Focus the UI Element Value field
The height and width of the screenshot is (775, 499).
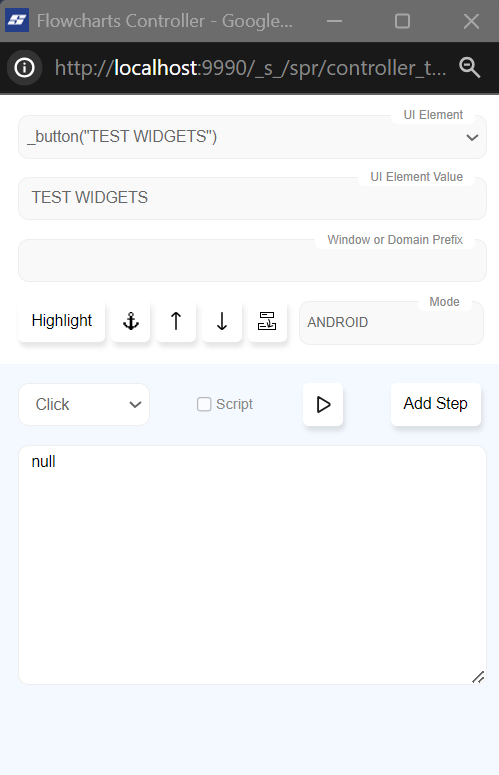[x=252, y=198]
